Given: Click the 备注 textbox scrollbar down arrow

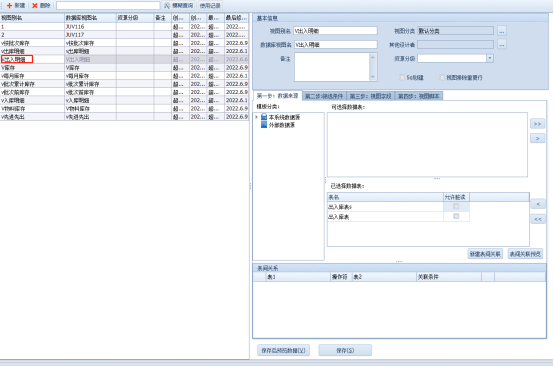Looking at the screenshot, I should (x=373, y=77).
